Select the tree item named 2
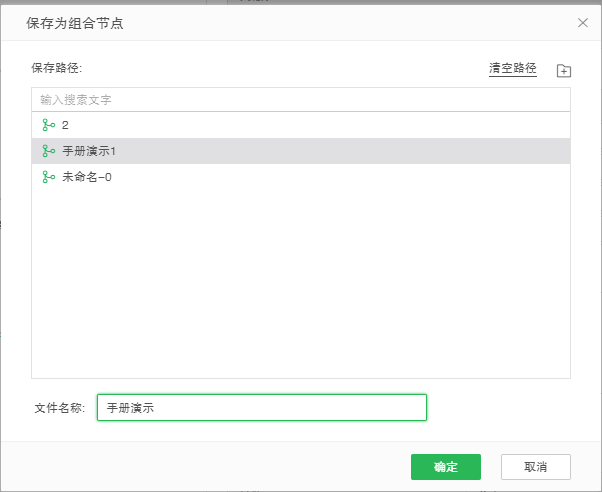This screenshot has height=492, width=602. point(65,125)
